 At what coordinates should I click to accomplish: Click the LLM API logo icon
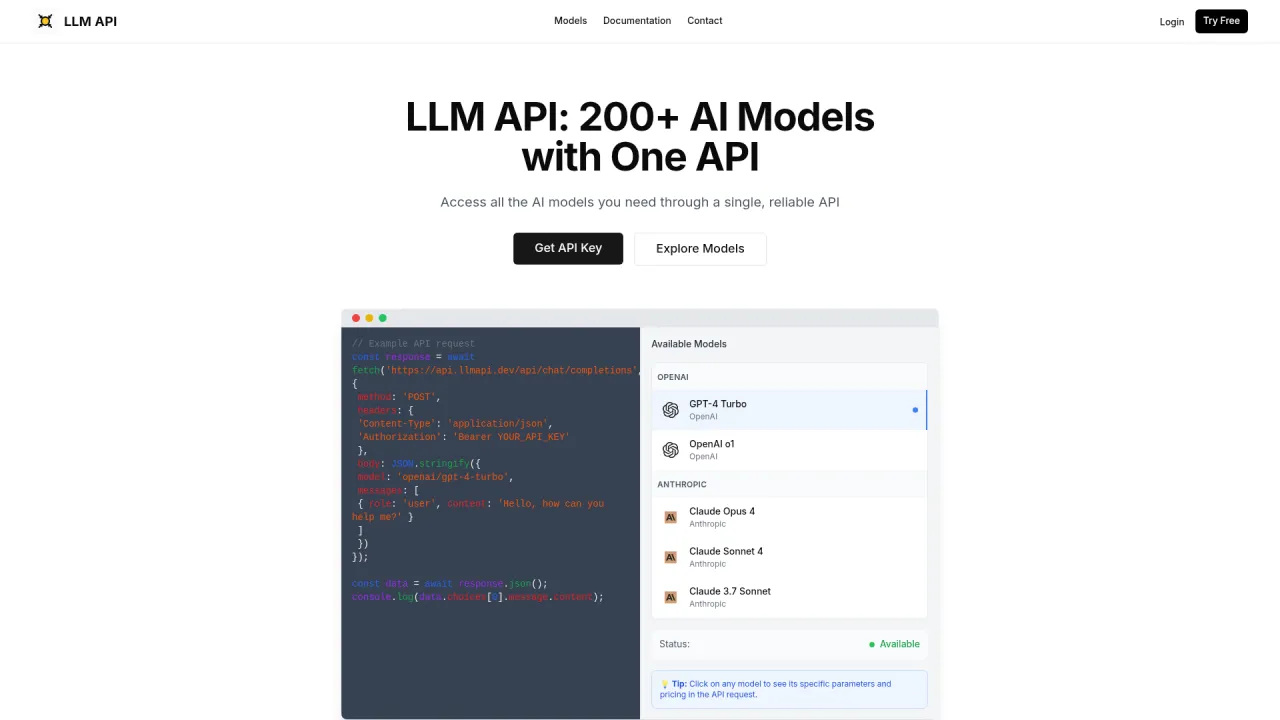coord(45,21)
